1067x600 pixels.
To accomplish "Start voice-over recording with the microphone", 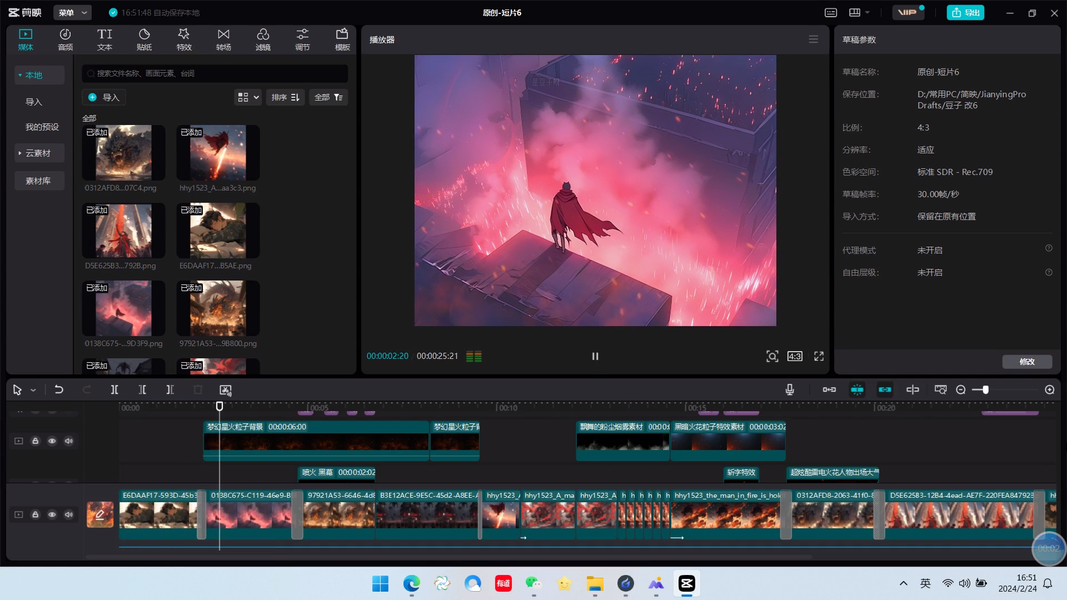I will [789, 389].
